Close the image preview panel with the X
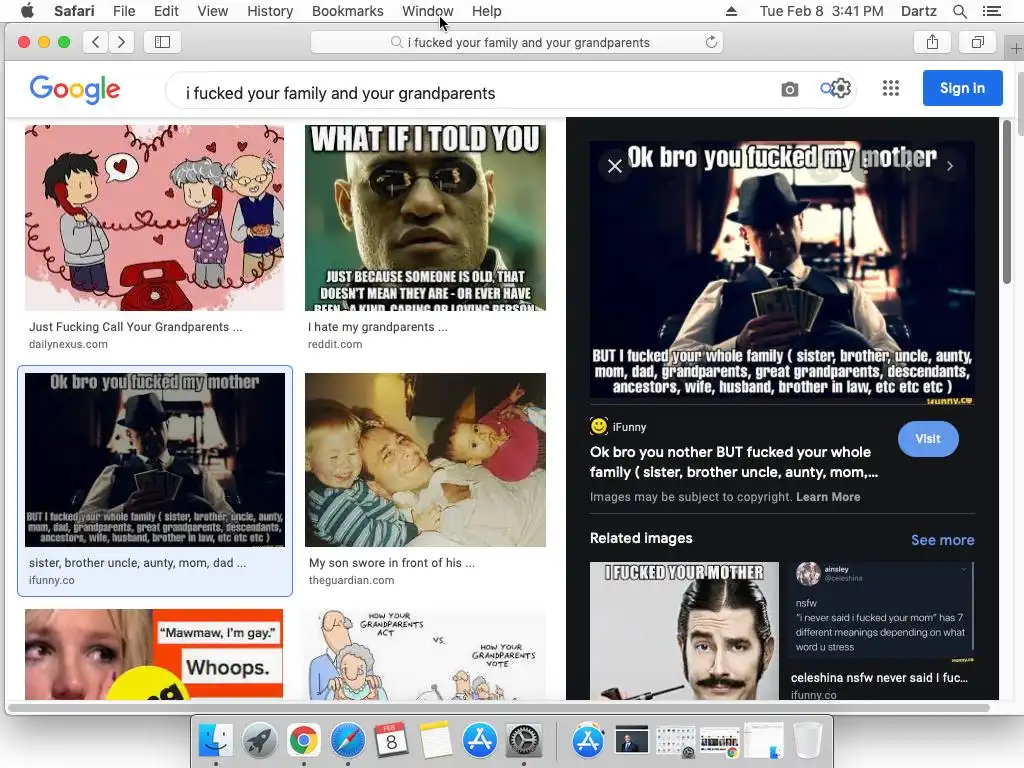Viewport: 1024px width, 768px height. (x=615, y=166)
